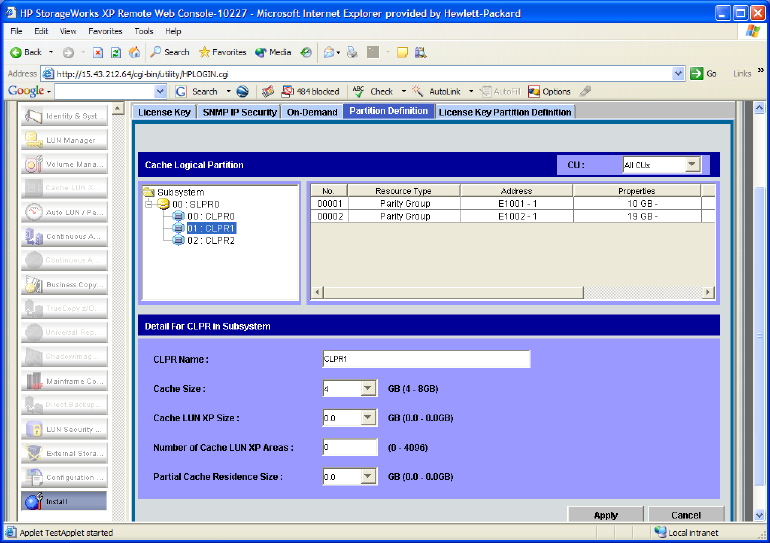
Task: Click the CLPR Name text field
Action: (425, 360)
